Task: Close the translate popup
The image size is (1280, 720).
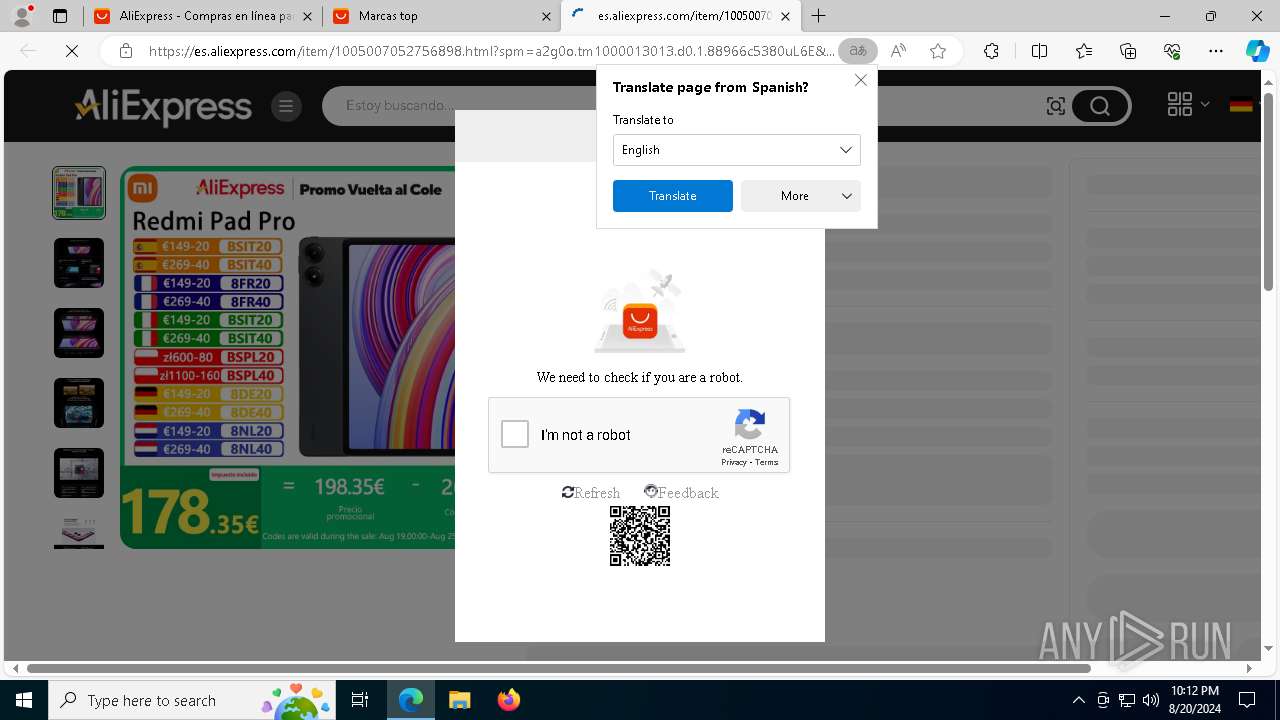Action: [x=861, y=80]
